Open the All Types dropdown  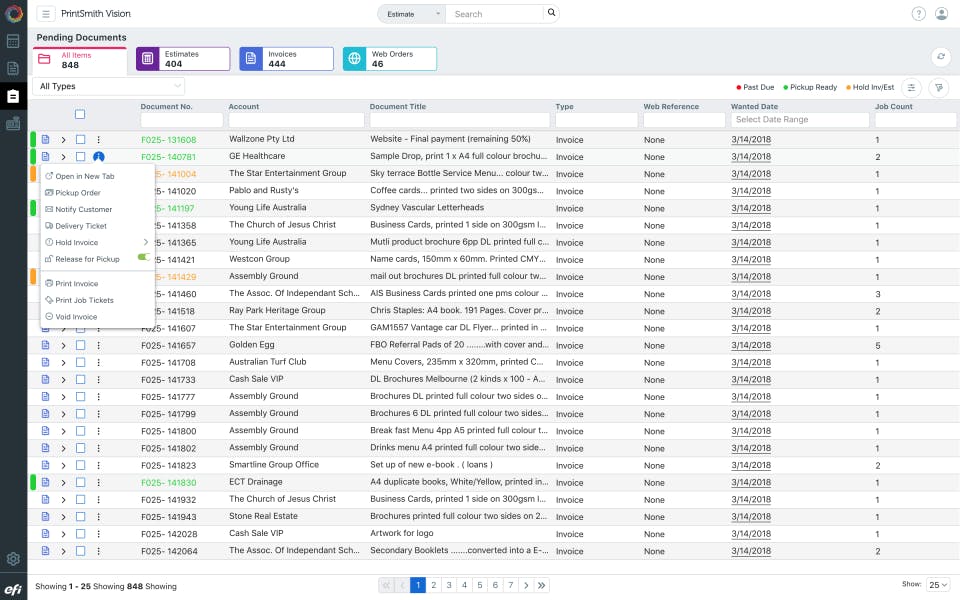click(x=108, y=87)
